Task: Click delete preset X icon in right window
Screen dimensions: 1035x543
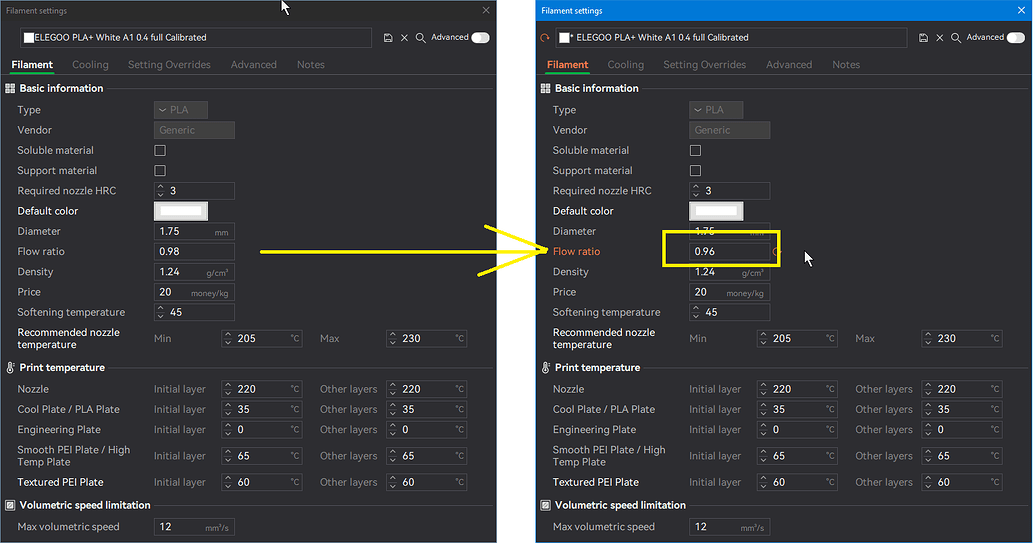Action: [x=940, y=38]
